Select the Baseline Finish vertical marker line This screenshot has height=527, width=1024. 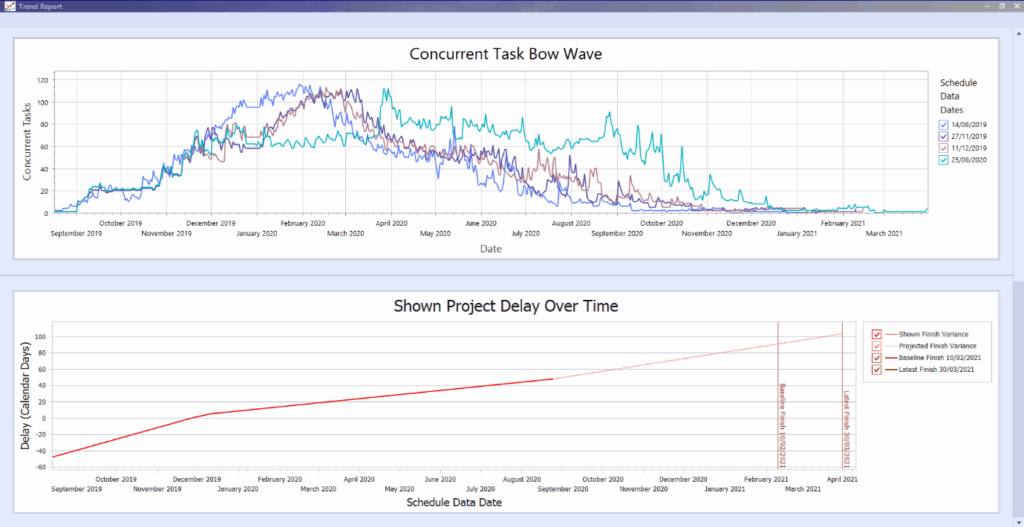pyautogui.click(x=778, y=400)
